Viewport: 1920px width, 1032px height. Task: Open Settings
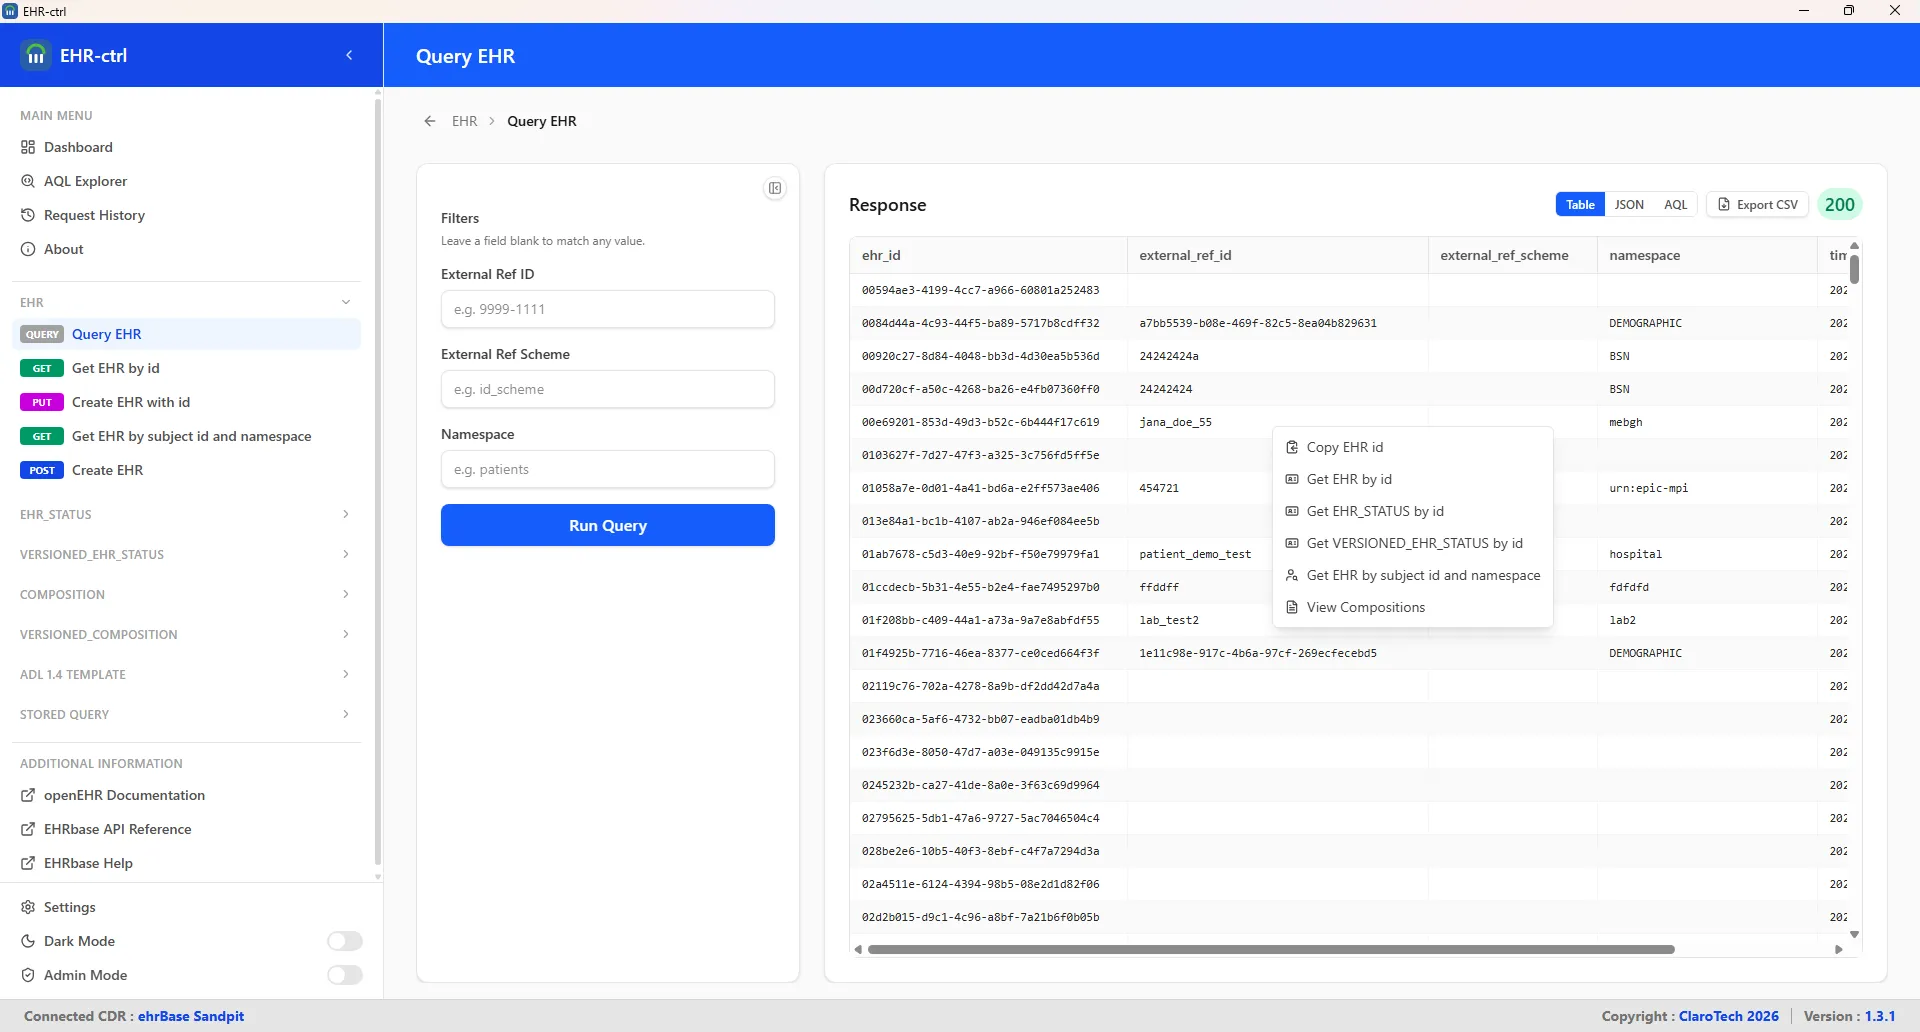(x=69, y=907)
